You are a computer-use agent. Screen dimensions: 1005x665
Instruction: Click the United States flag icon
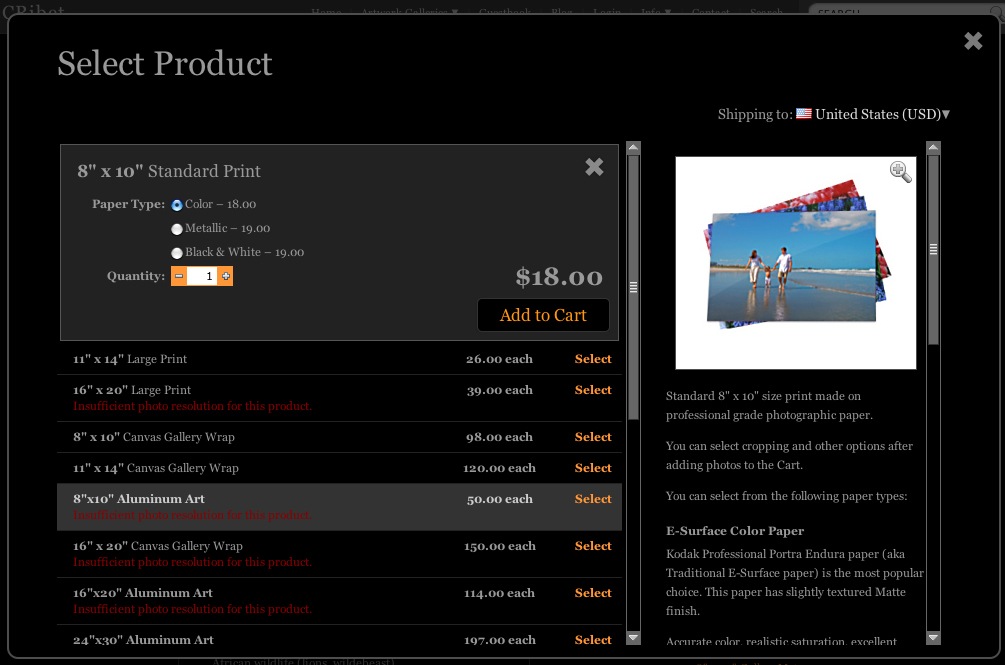(x=804, y=114)
